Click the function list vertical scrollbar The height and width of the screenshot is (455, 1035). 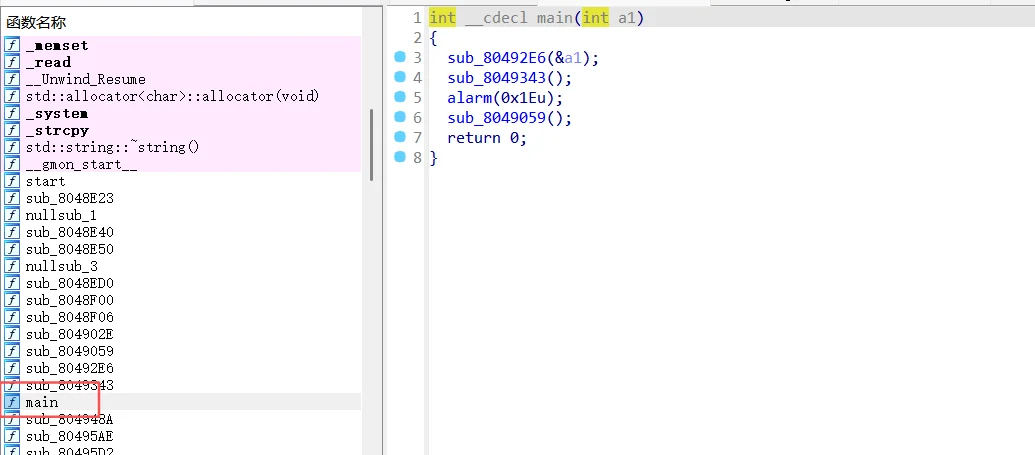[x=372, y=145]
